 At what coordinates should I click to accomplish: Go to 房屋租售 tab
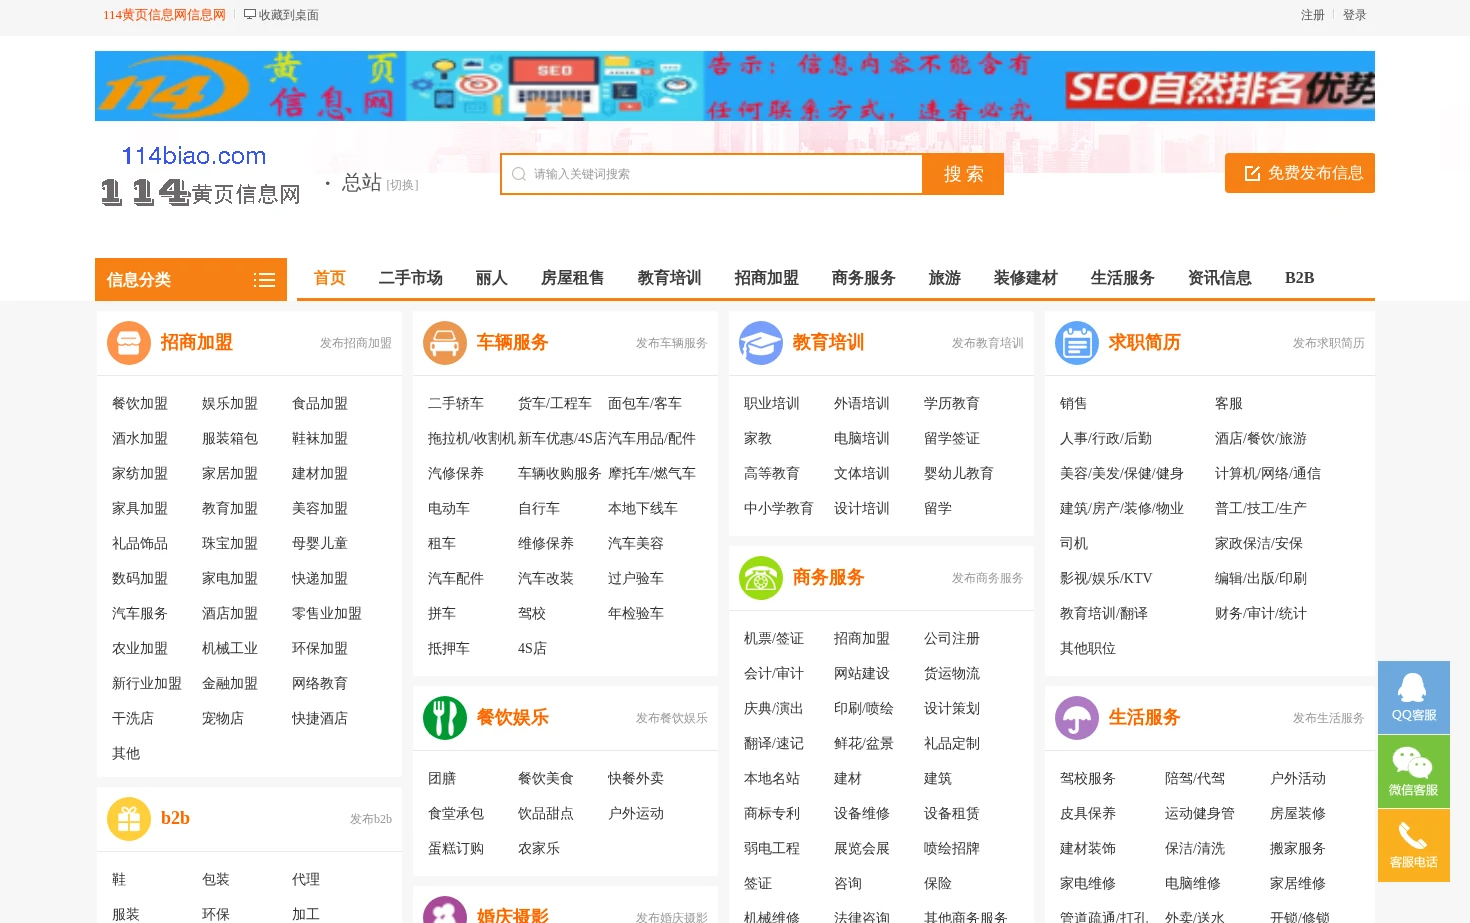pos(573,278)
